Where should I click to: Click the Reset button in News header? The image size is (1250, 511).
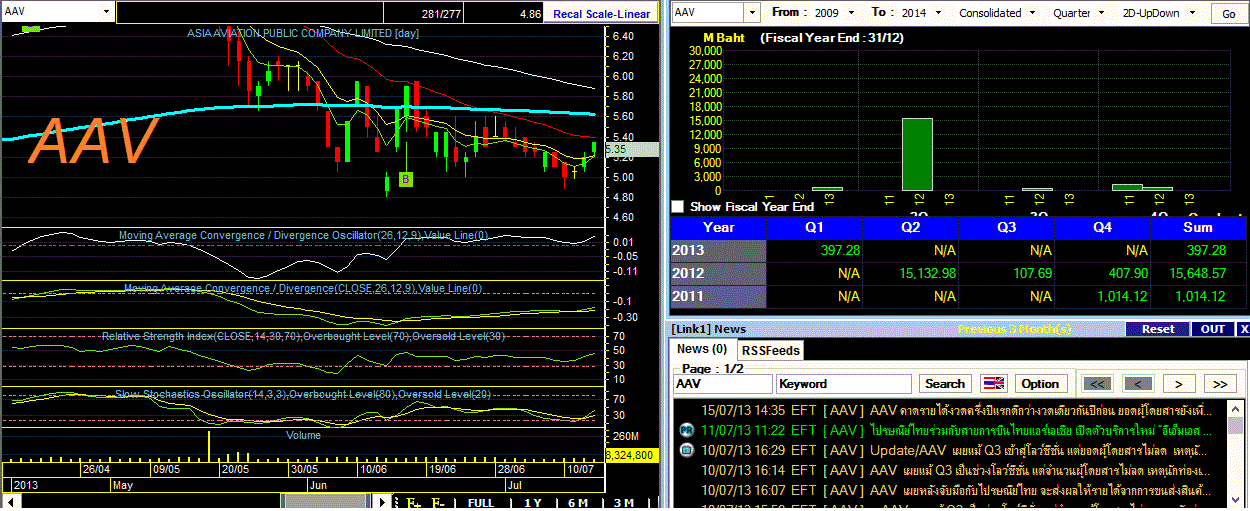[1158, 329]
